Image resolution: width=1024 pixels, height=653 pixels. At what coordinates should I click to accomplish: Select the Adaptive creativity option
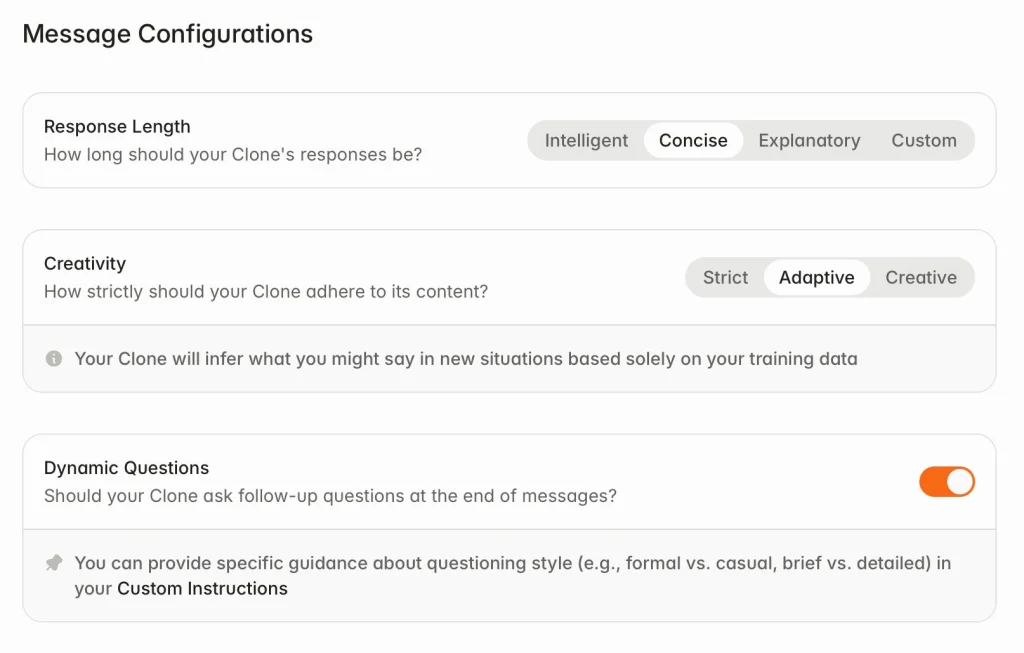[816, 278]
